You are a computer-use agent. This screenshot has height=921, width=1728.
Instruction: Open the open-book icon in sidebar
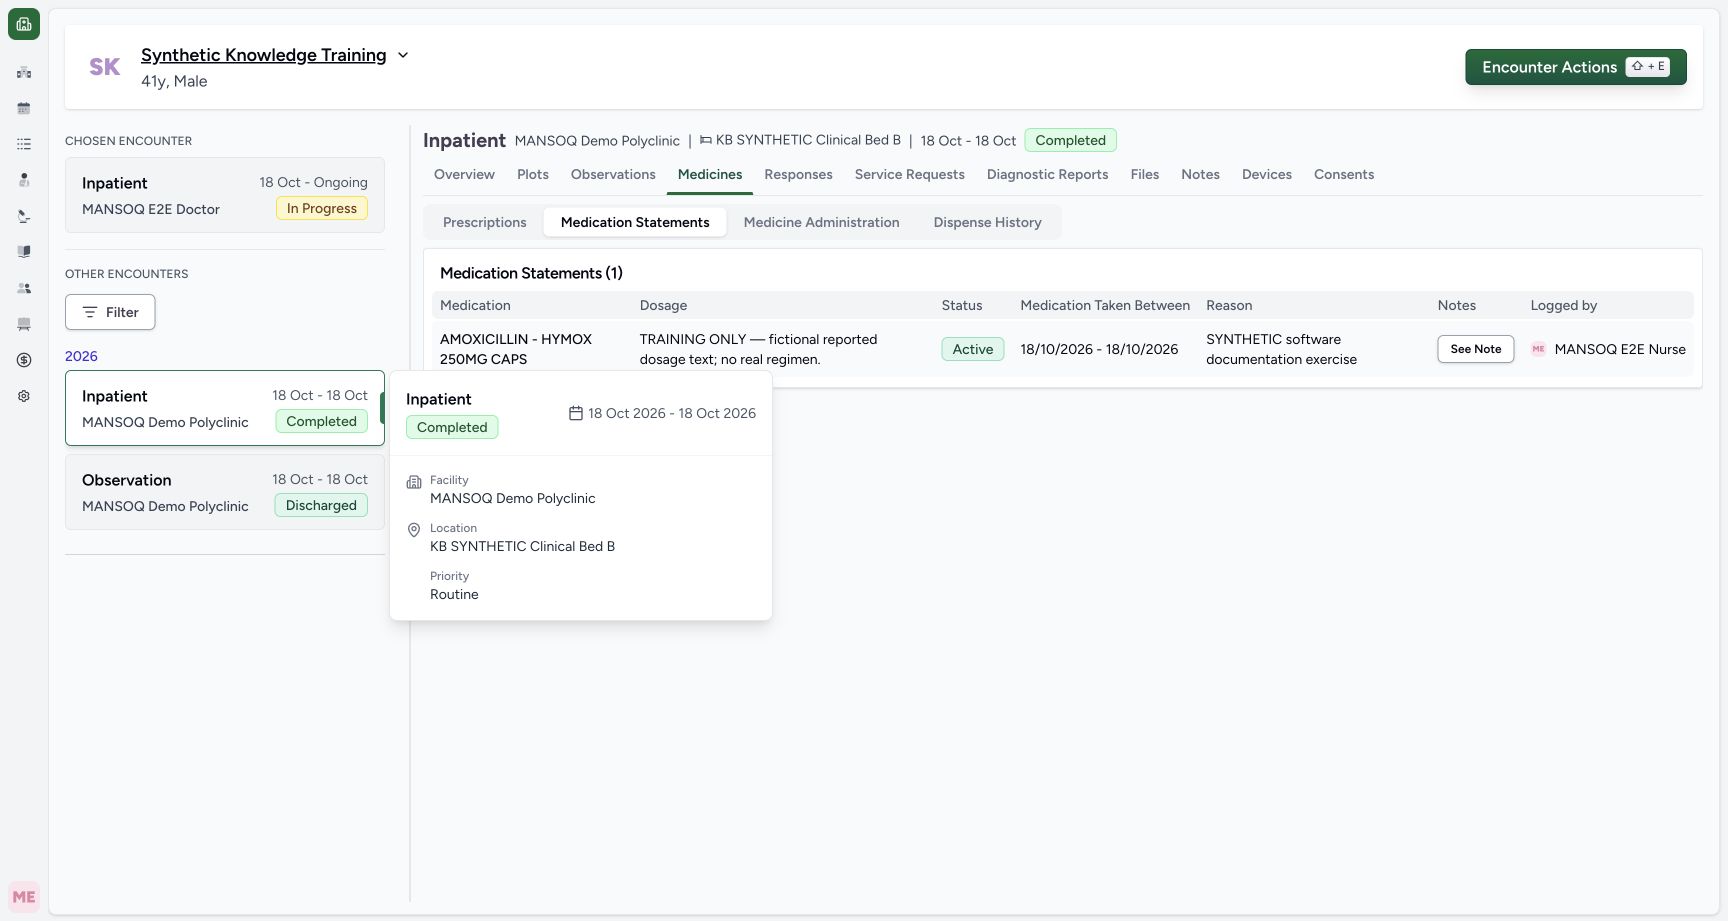coord(24,252)
